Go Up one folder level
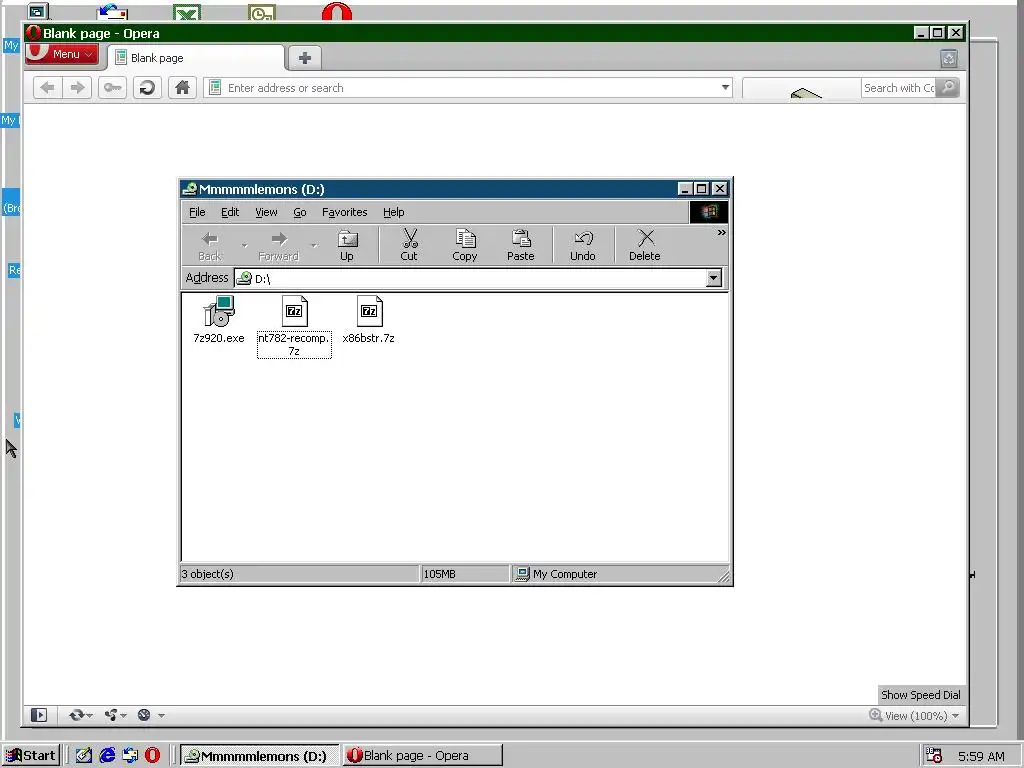 point(347,246)
